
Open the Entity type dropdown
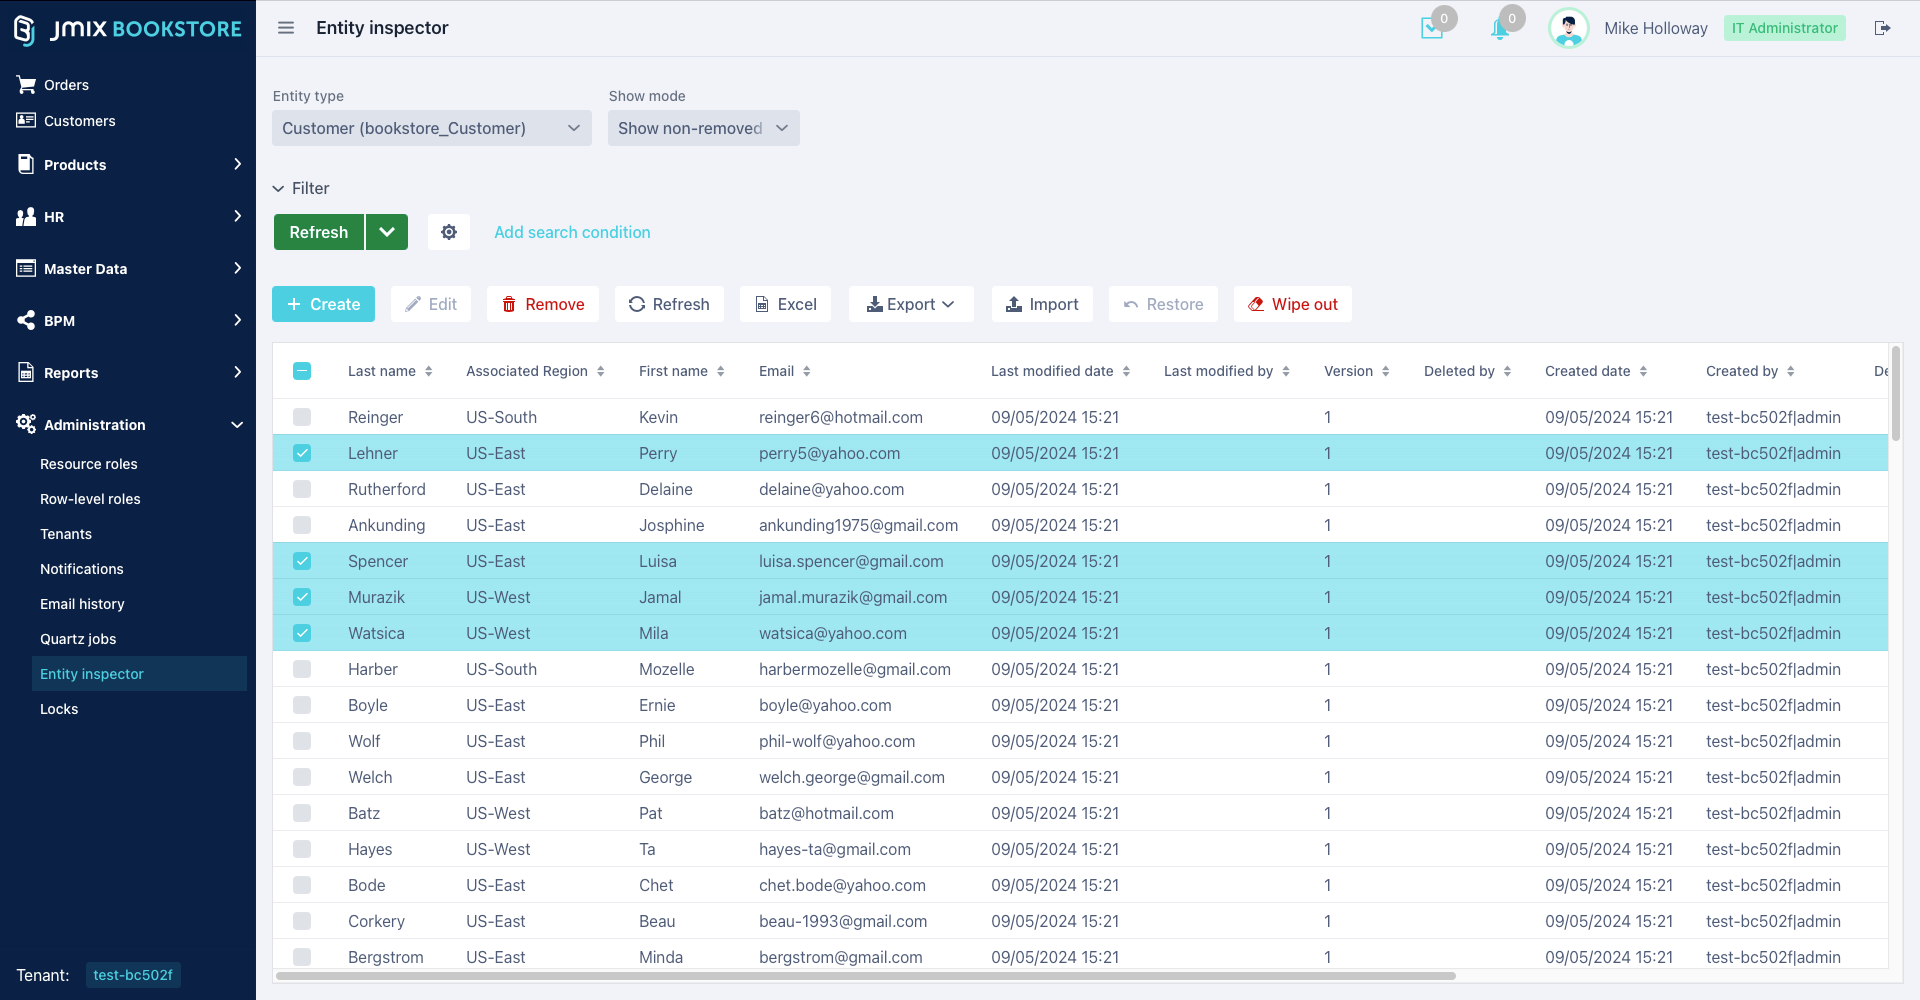coord(432,128)
